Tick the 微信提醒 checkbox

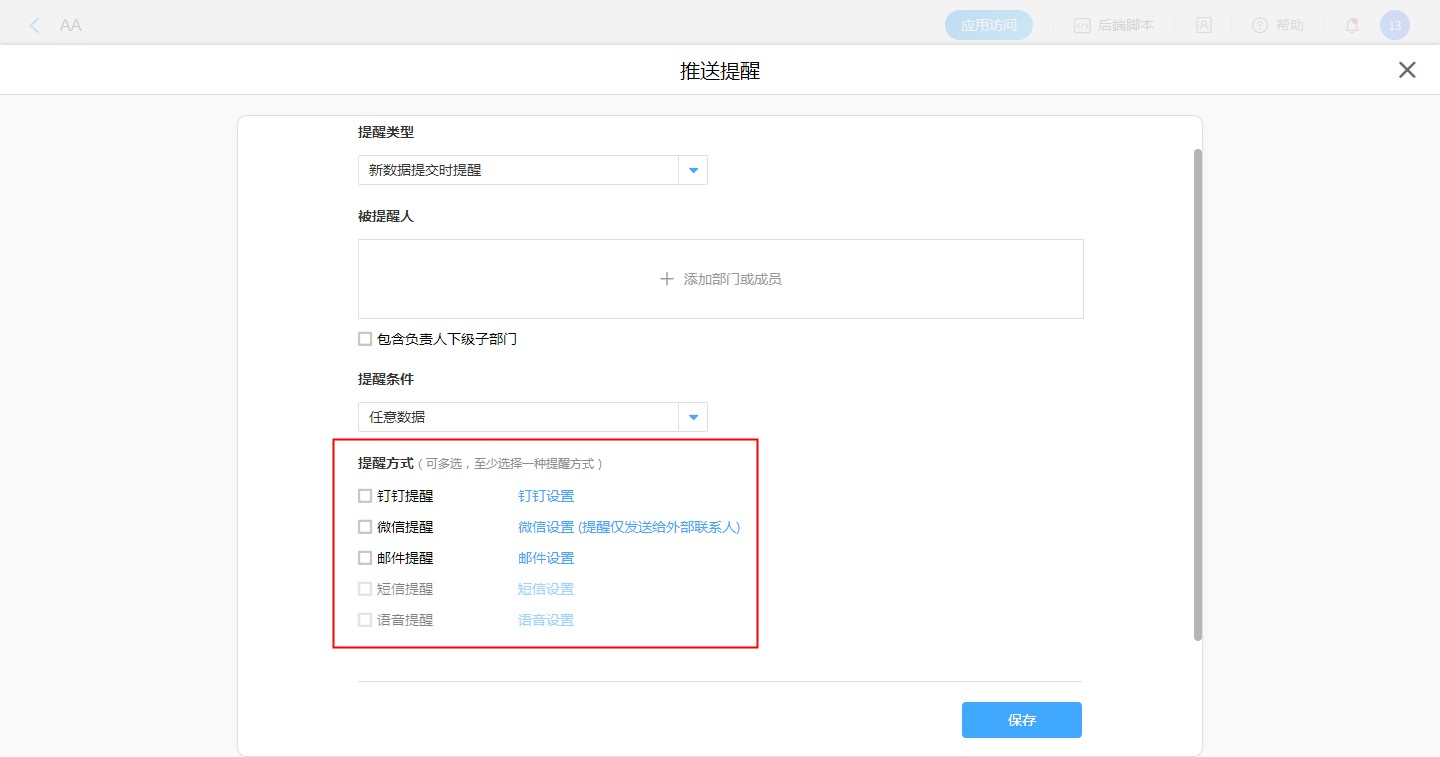[x=365, y=527]
